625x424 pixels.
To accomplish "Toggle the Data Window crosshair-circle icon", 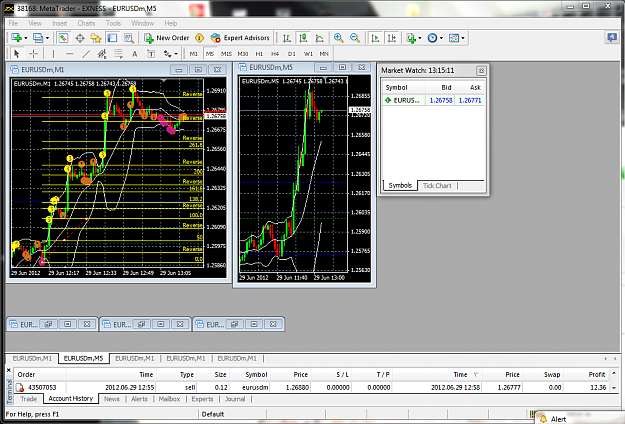I will pos(80,38).
